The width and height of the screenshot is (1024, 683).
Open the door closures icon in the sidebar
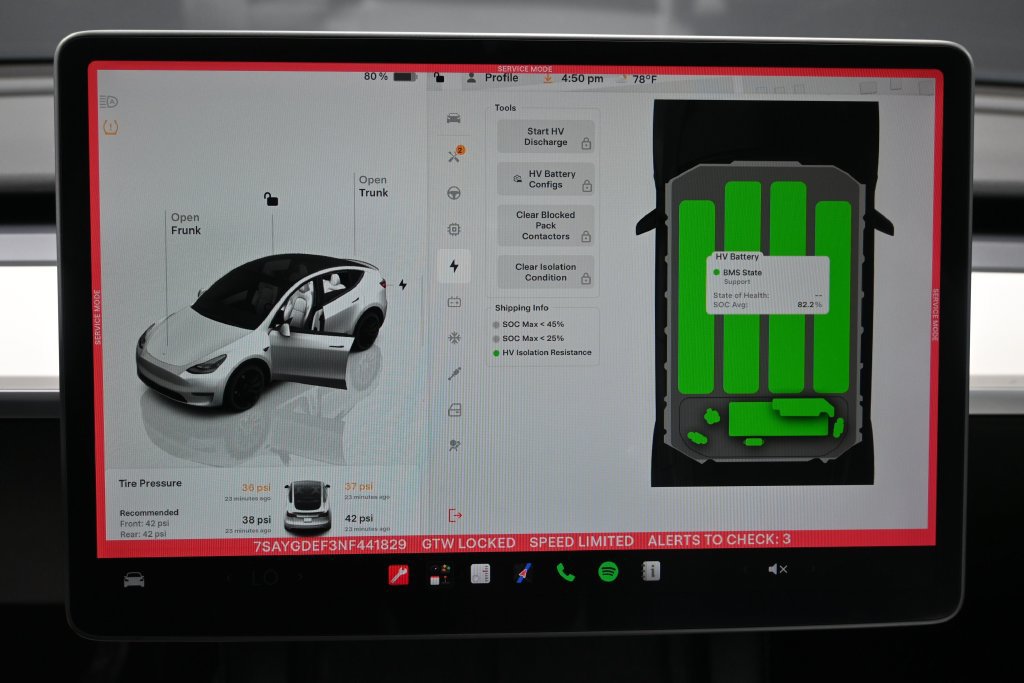click(x=455, y=410)
